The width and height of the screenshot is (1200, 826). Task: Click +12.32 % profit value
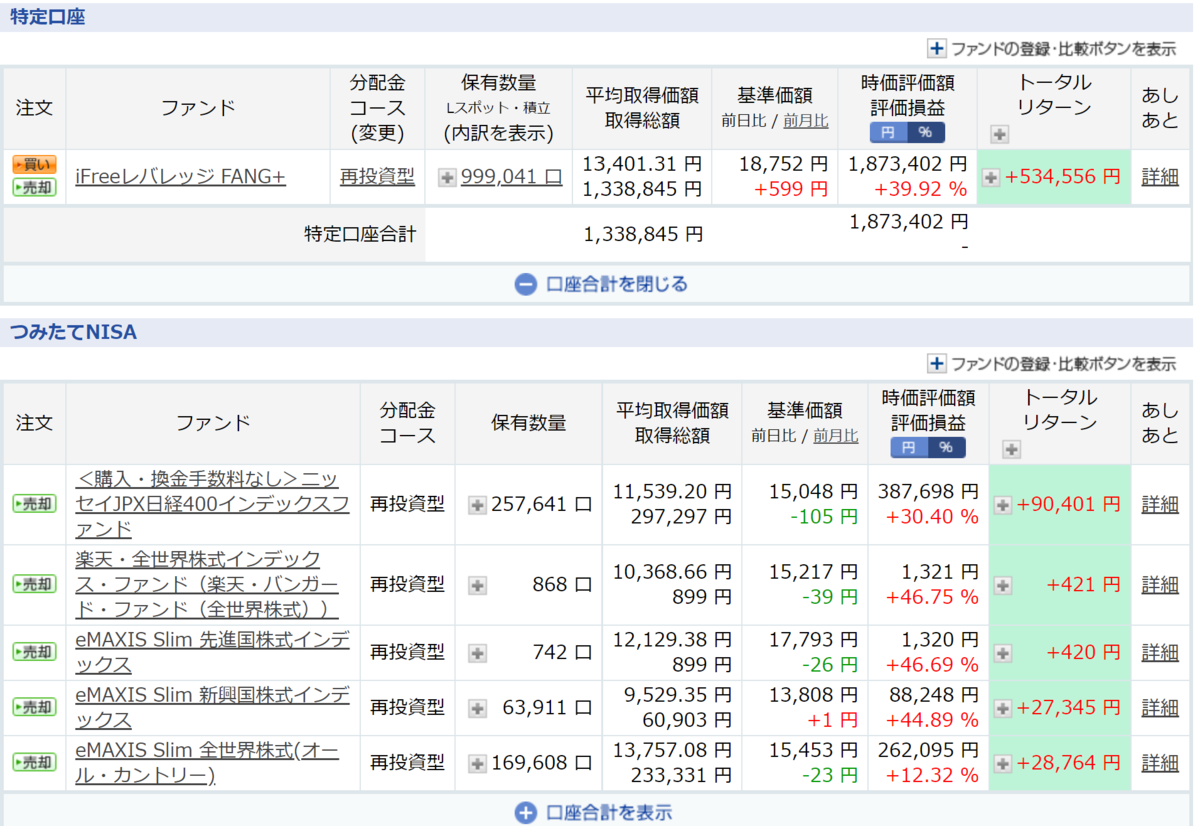932,775
